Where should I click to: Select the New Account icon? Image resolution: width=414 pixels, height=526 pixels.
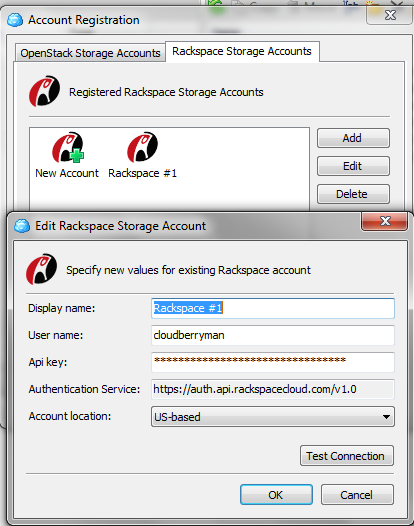tap(68, 148)
